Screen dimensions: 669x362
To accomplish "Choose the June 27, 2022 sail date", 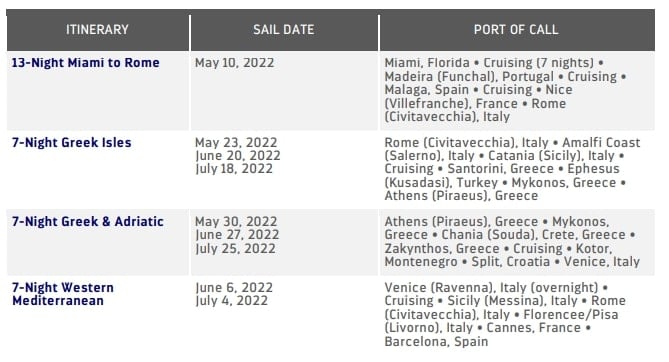I will tap(237, 235).
